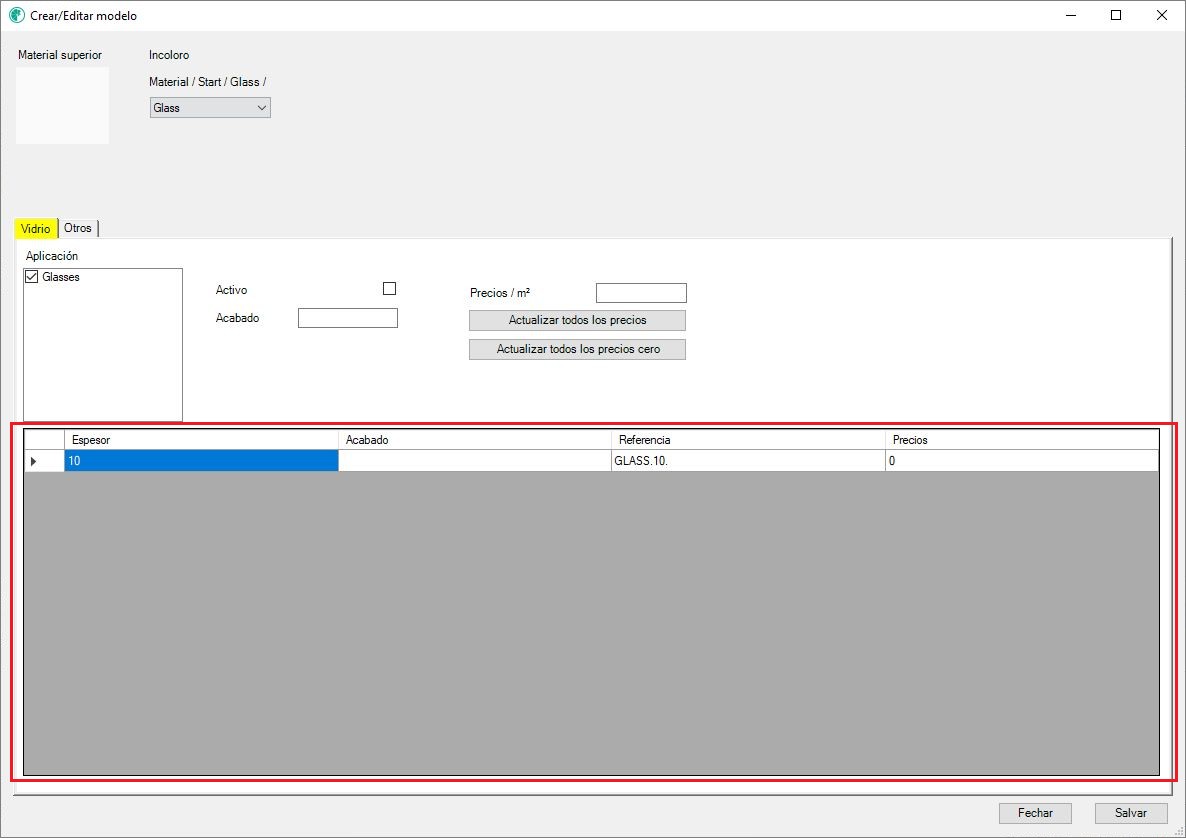This screenshot has width=1186, height=838.
Task: Select the GLASS.10. reference cell
Action: pos(748,461)
